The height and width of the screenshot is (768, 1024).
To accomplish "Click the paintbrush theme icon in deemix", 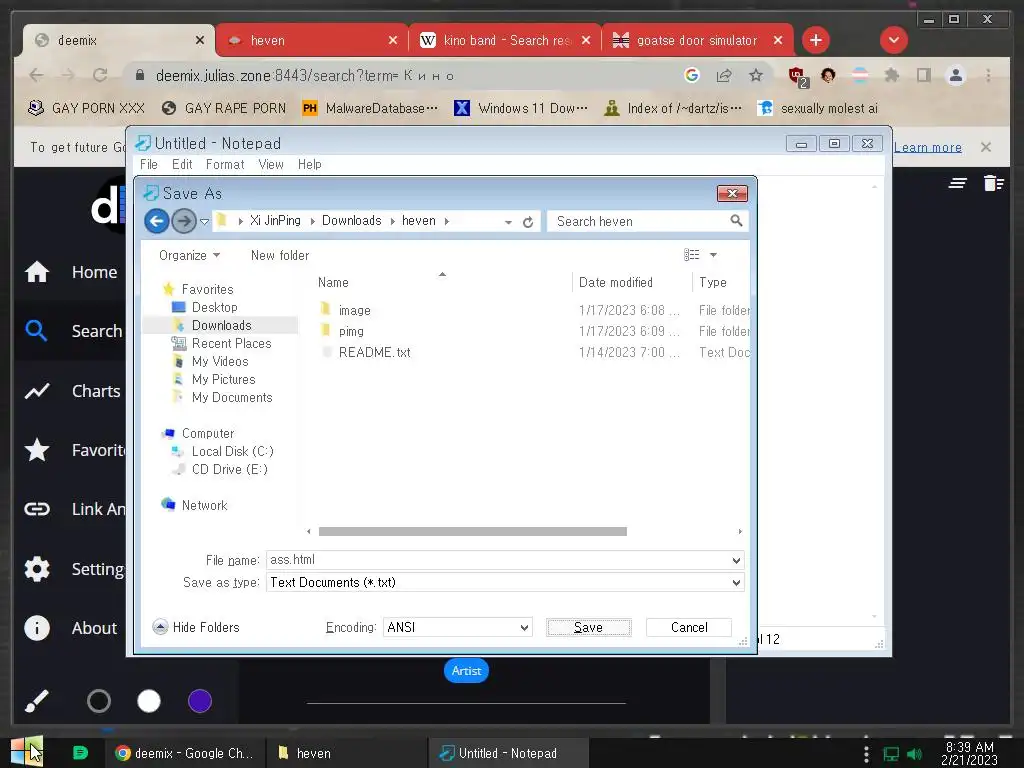I will [x=37, y=701].
